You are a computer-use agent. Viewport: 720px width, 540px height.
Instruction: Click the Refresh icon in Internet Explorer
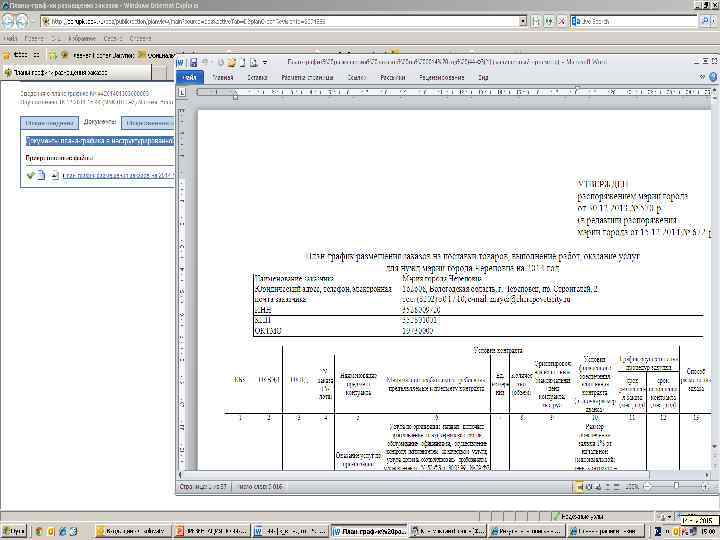point(549,21)
